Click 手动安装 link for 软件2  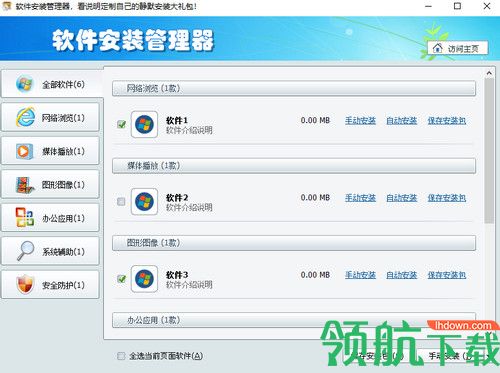coord(360,198)
